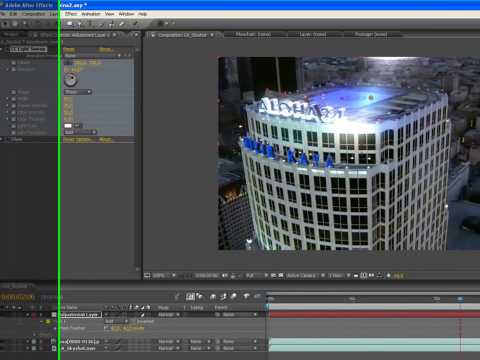Click the Mask Feather value
The width and height of the screenshot is (480, 360).
tap(127, 328)
